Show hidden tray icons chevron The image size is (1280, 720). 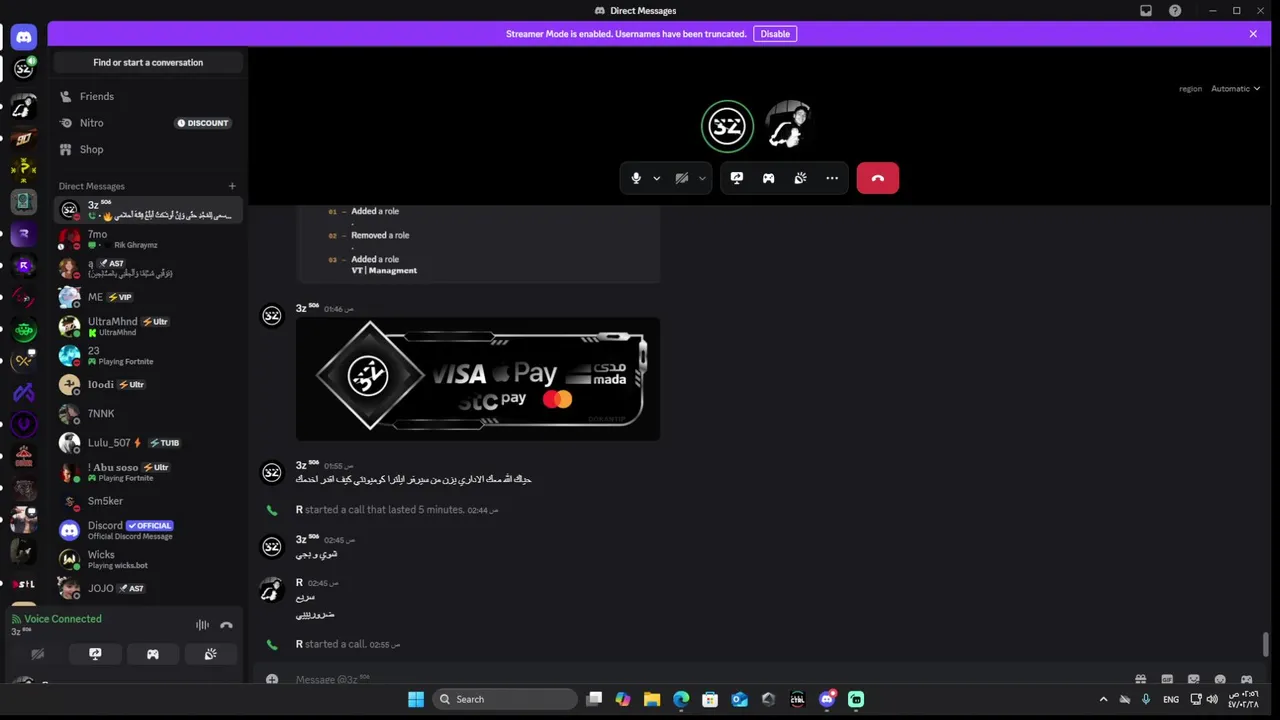[x=1103, y=699]
